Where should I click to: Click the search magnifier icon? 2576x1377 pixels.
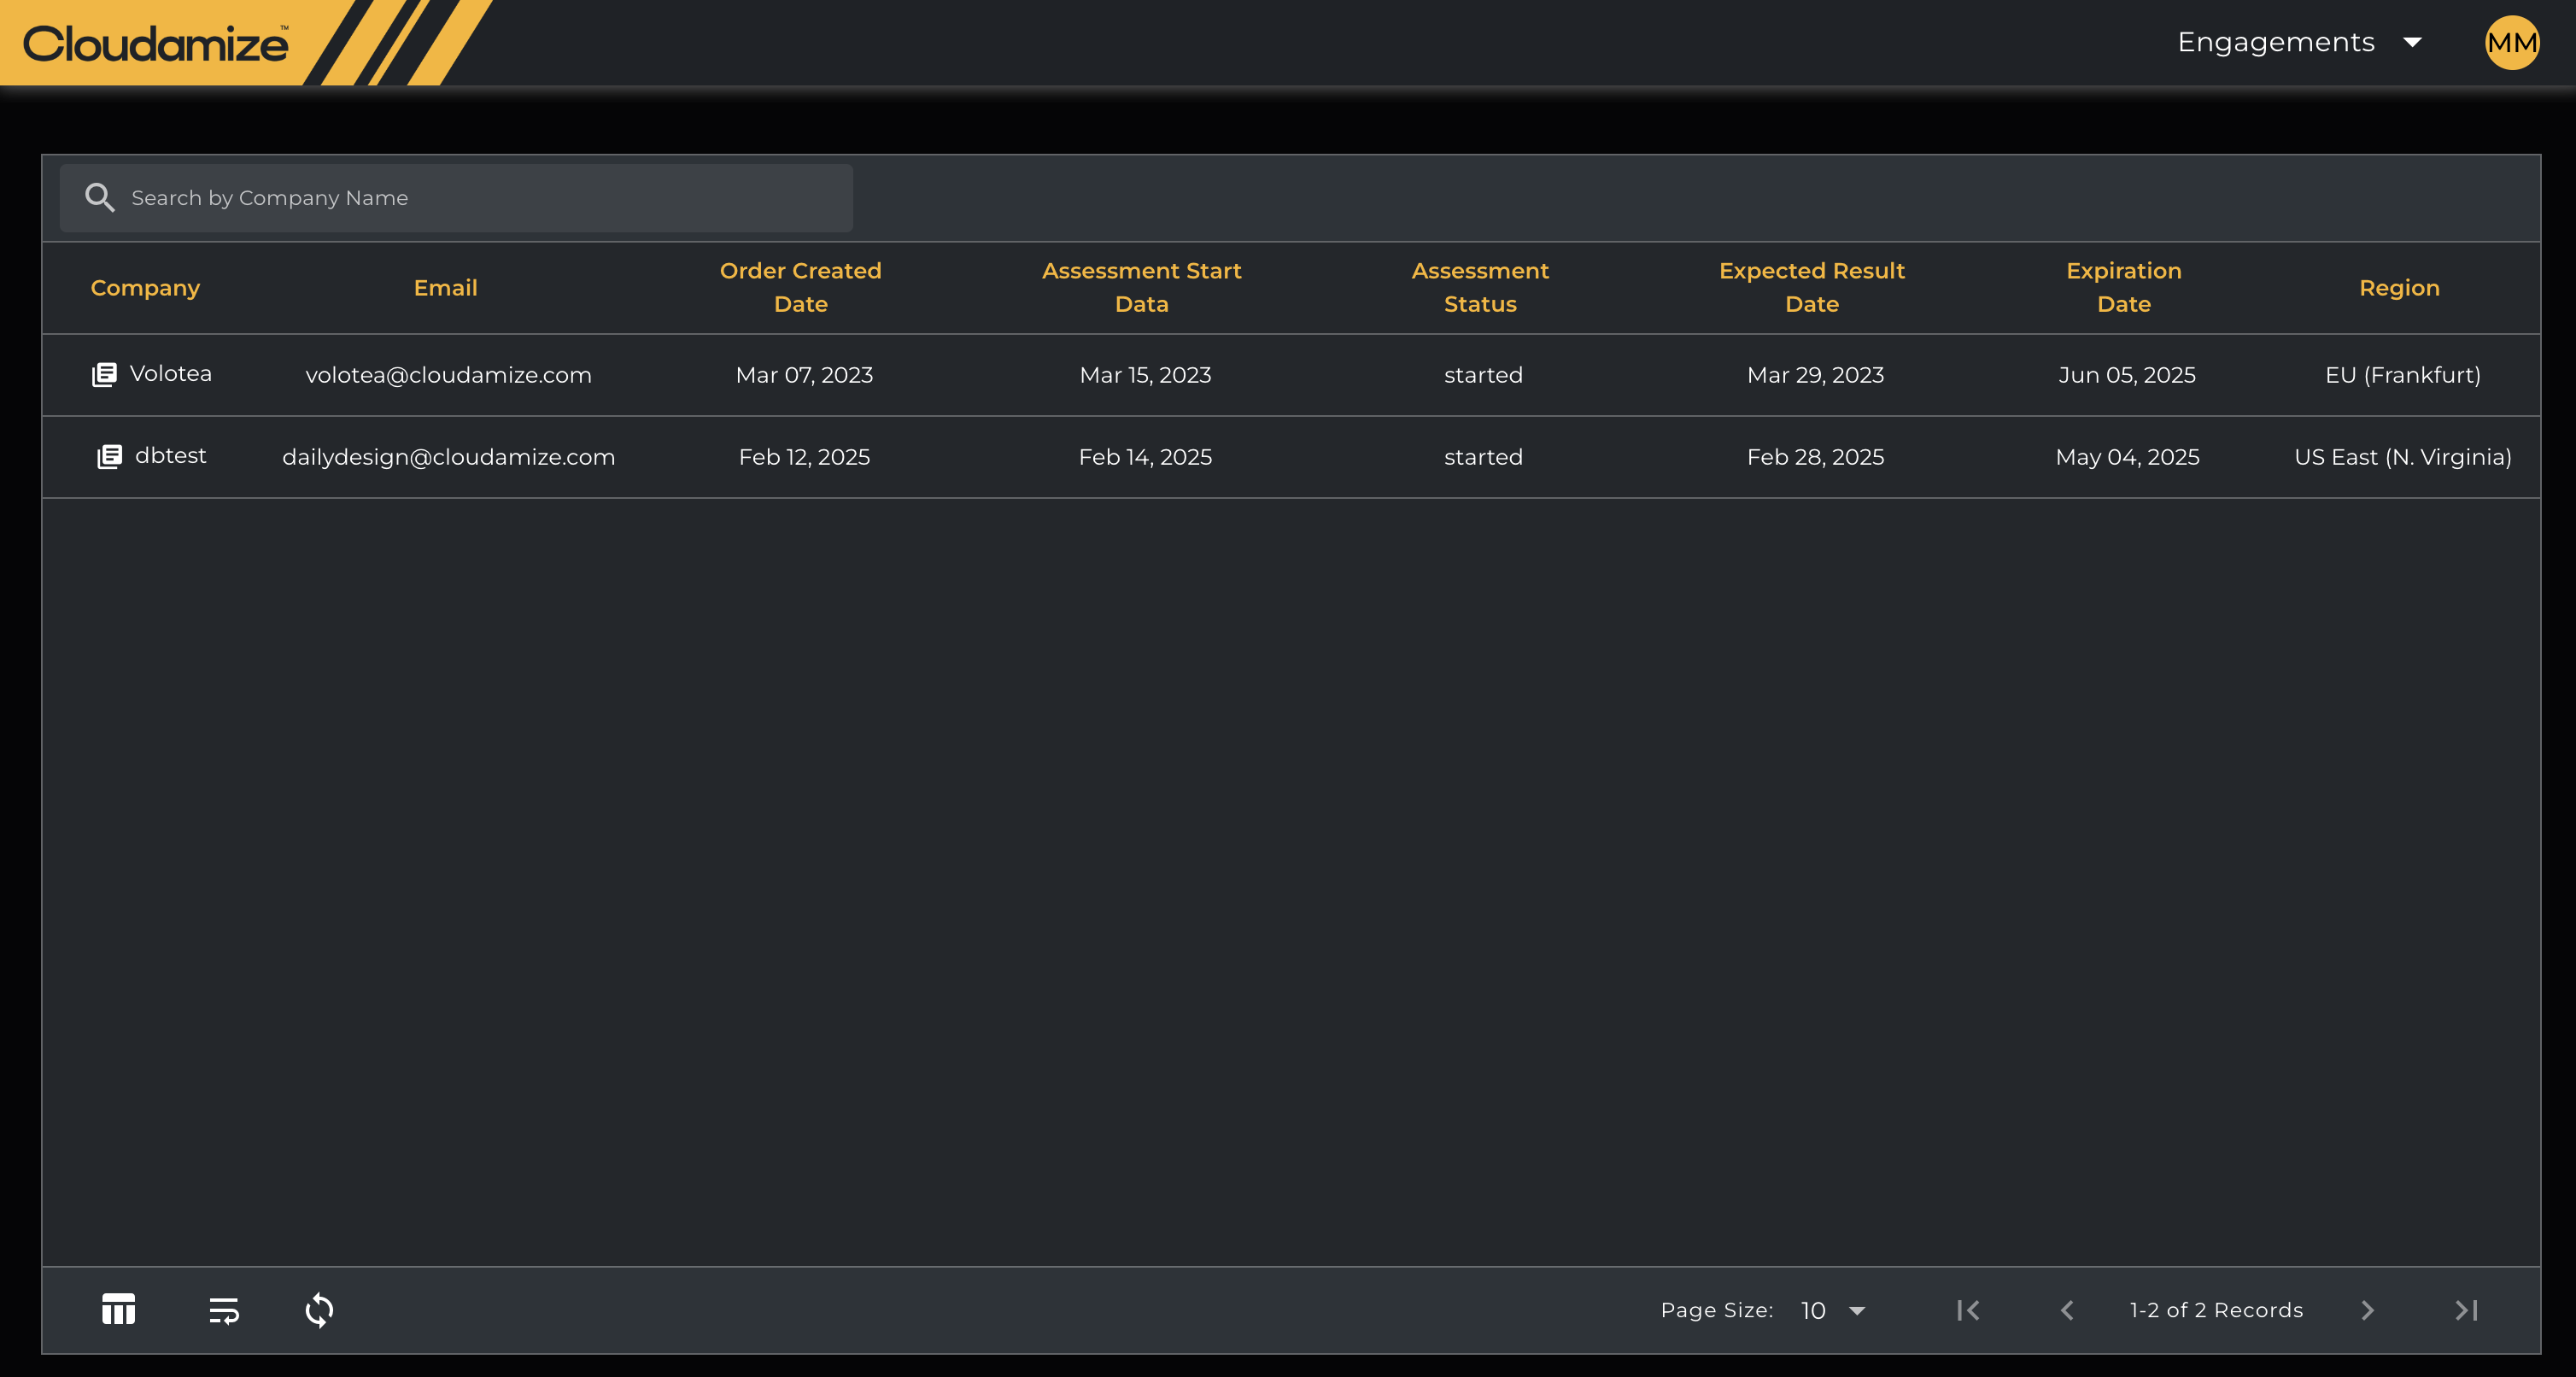(x=99, y=198)
